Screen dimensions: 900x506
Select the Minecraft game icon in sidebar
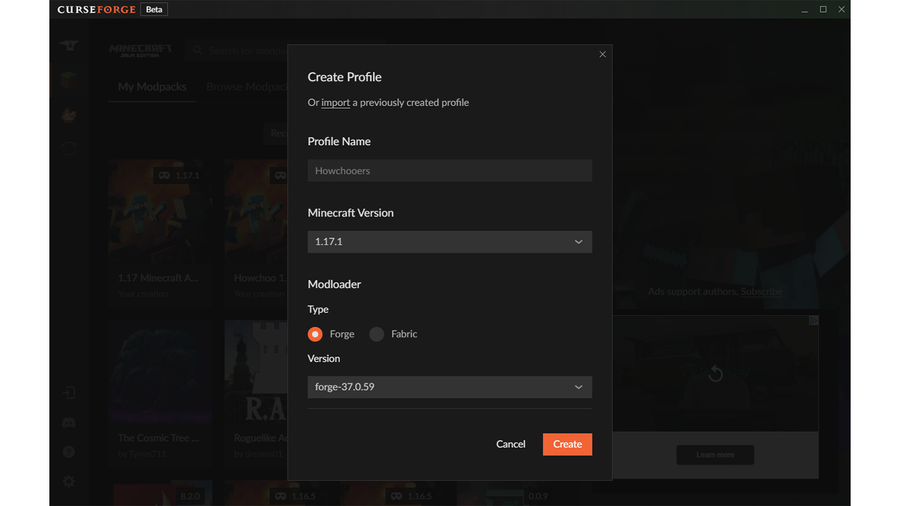68,81
